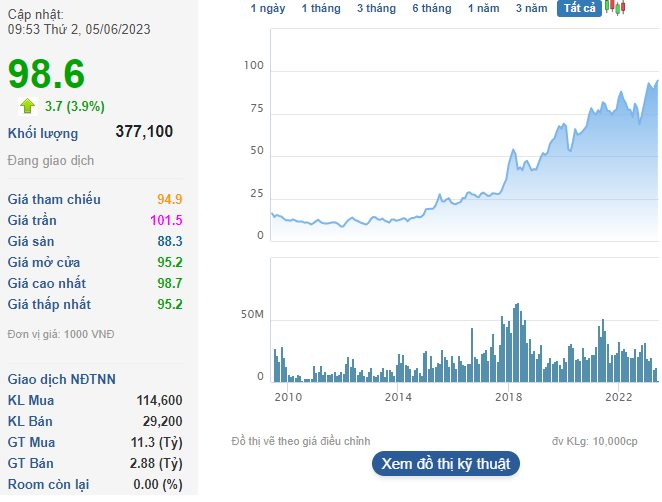Click the floor price 88.3
Image resolution: width=662 pixels, height=502 pixels.
(x=170, y=242)
